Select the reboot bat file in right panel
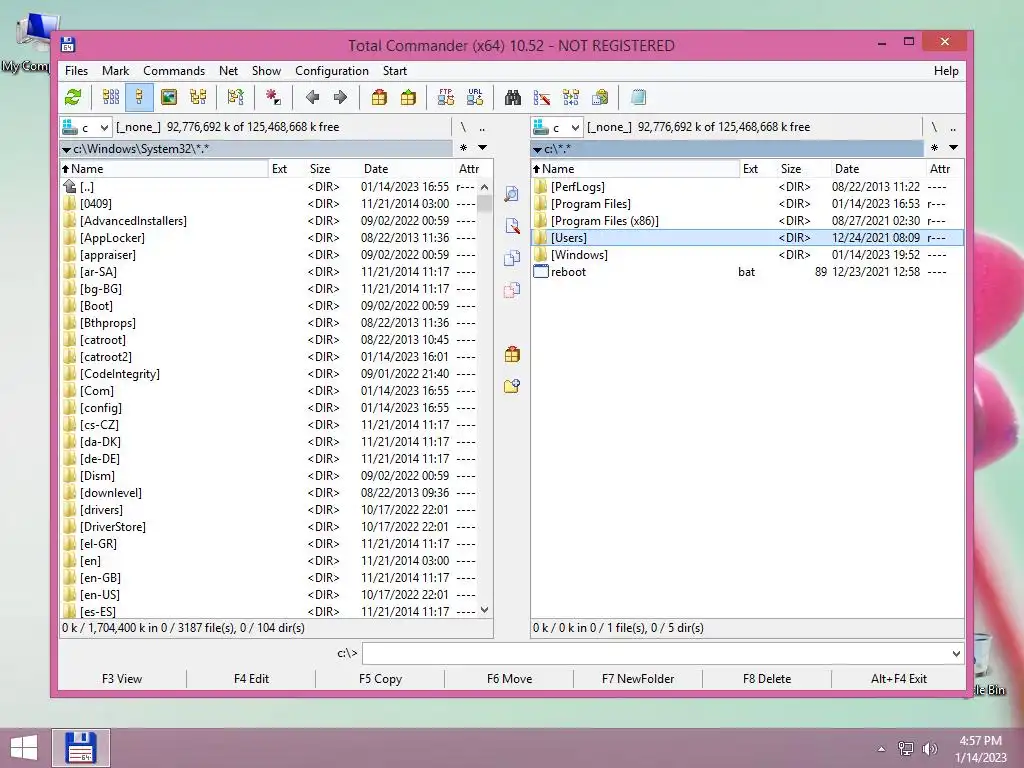The height and width of the screenshot is (768, 1024). pos(747,272)
